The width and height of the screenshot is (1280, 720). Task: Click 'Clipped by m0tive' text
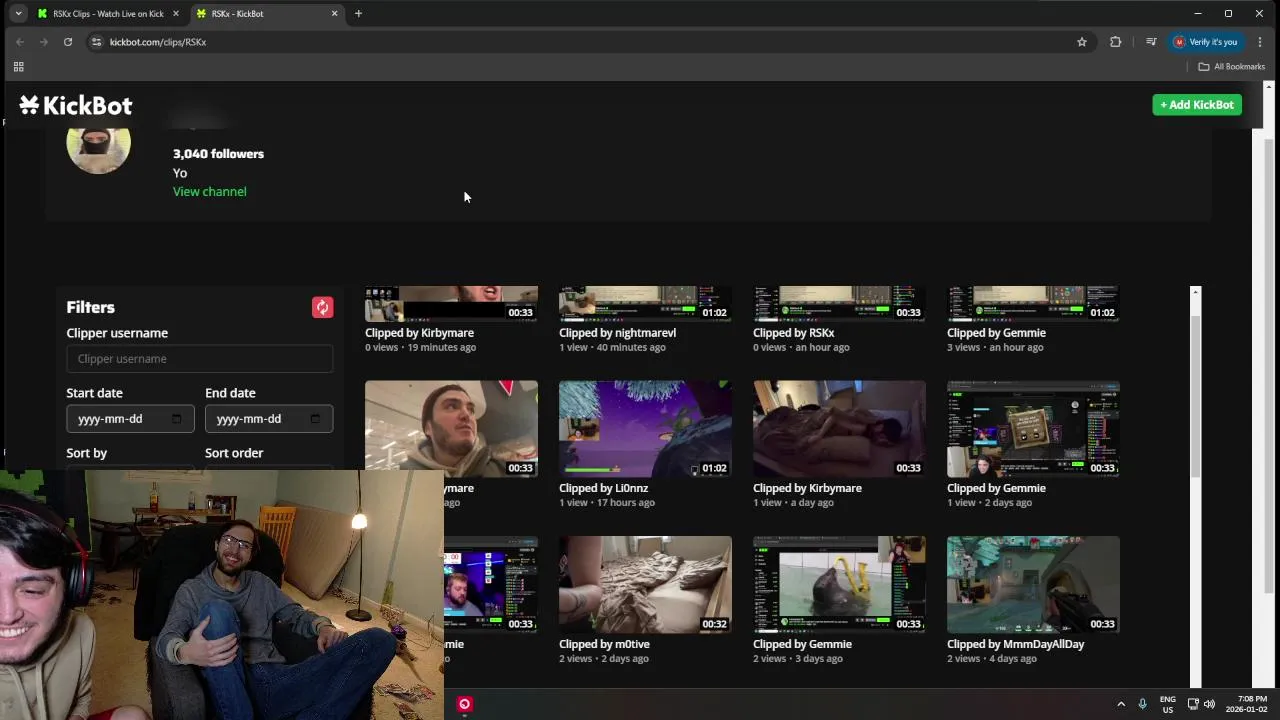click(x=604, y=645)
